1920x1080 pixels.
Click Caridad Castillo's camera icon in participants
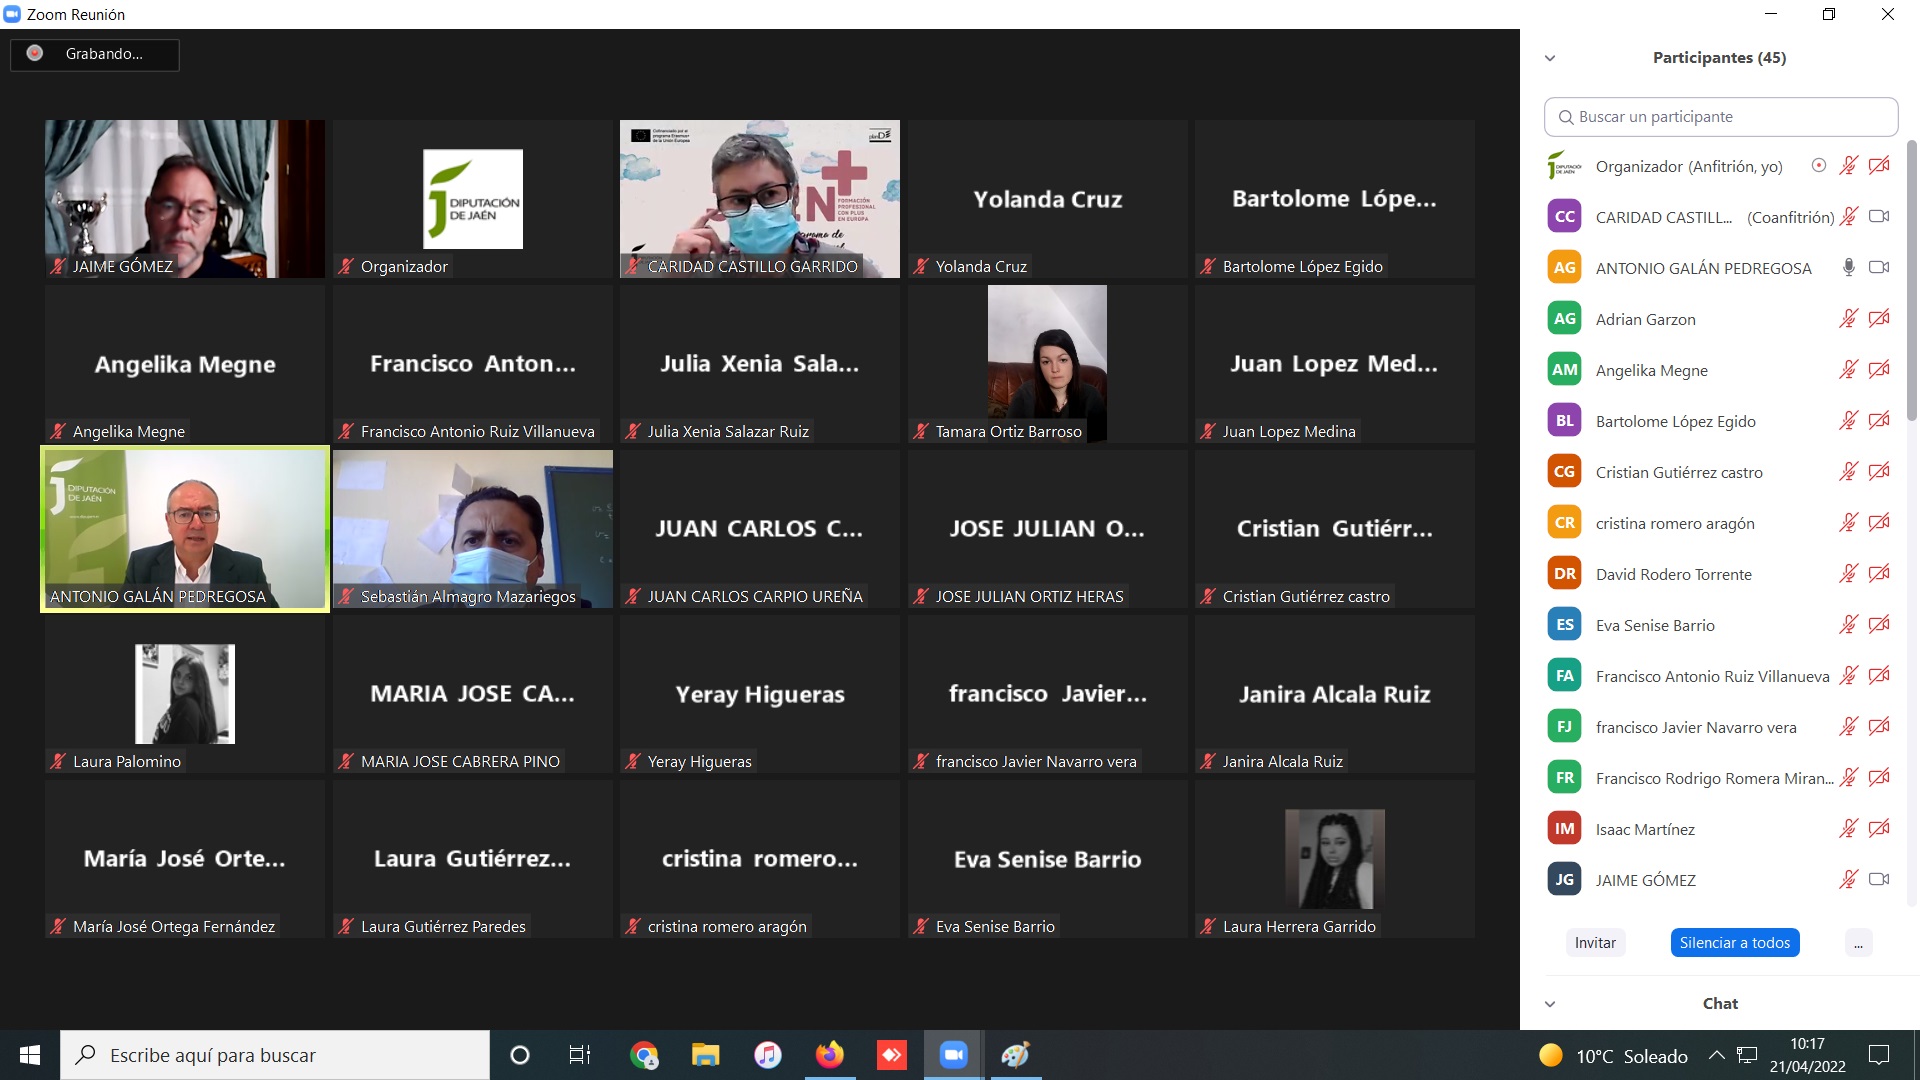pos(1879,216)
